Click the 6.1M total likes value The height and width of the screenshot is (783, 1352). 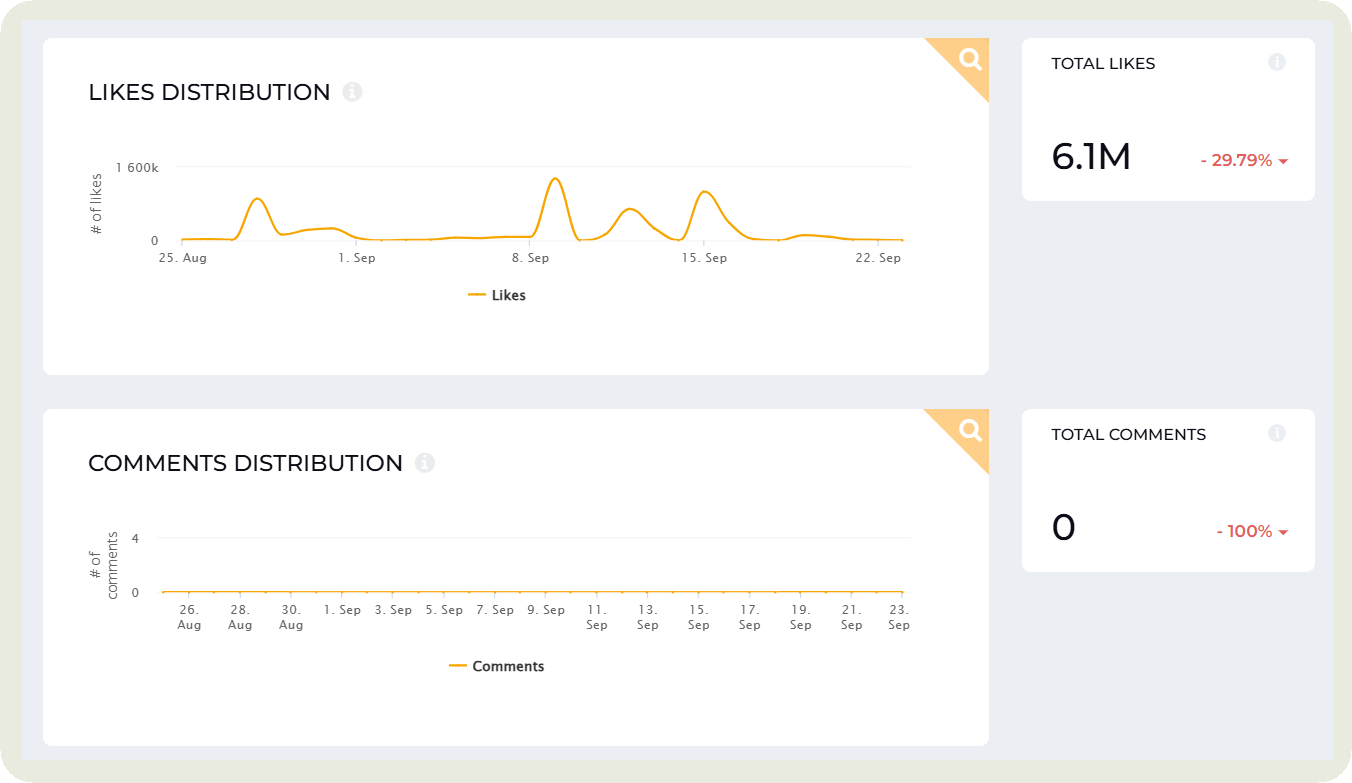point(1091,157)
